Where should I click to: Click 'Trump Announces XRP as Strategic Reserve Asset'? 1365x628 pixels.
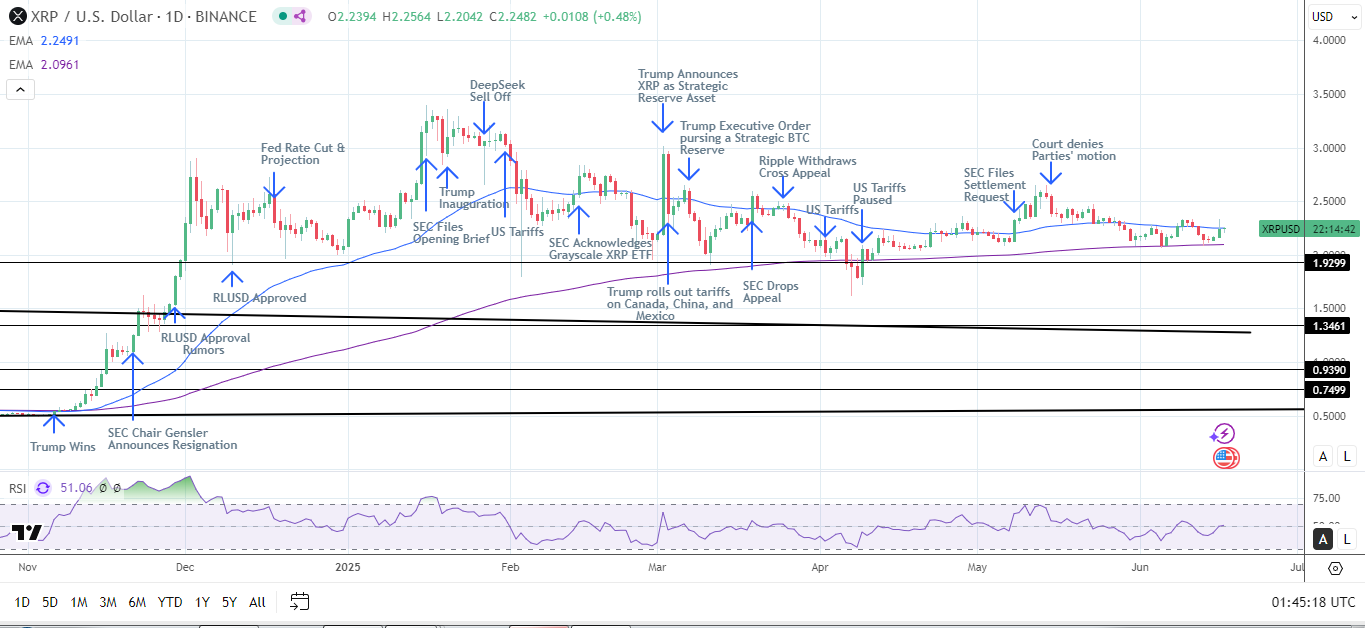688,86
